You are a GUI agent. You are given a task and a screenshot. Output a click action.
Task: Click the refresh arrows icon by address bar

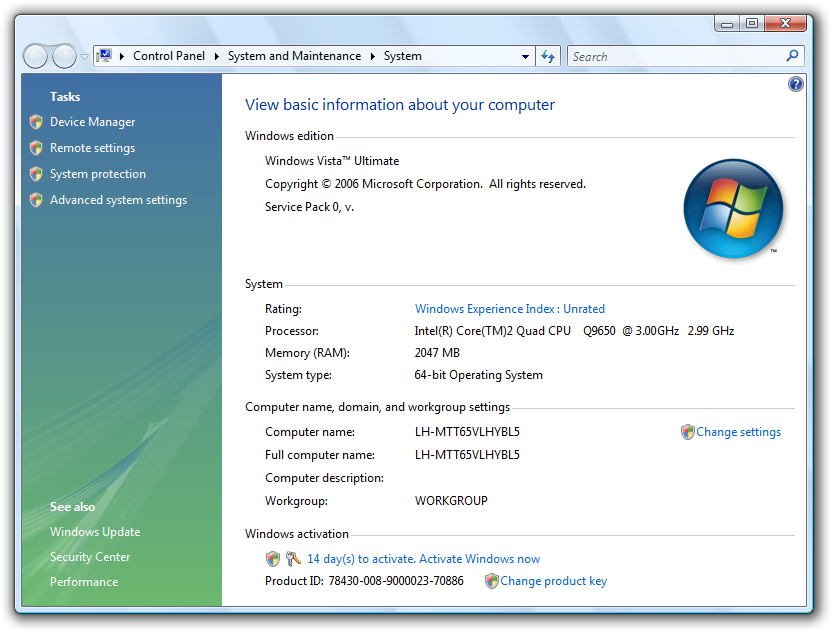548,56
